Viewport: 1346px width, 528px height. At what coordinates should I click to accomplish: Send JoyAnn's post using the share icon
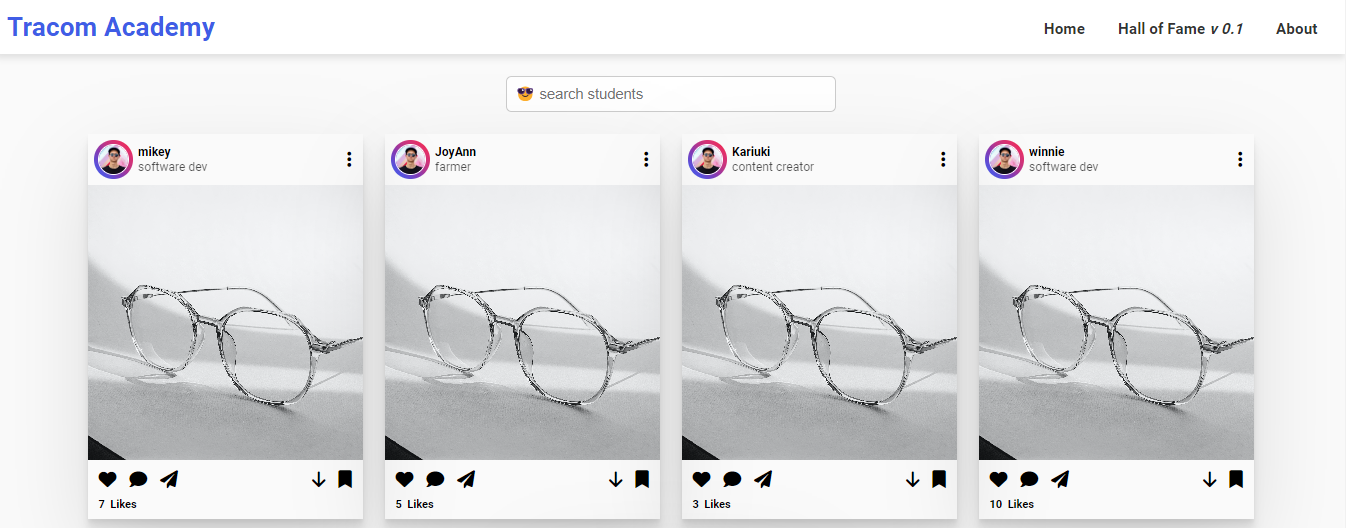click(x=466, y=480)
